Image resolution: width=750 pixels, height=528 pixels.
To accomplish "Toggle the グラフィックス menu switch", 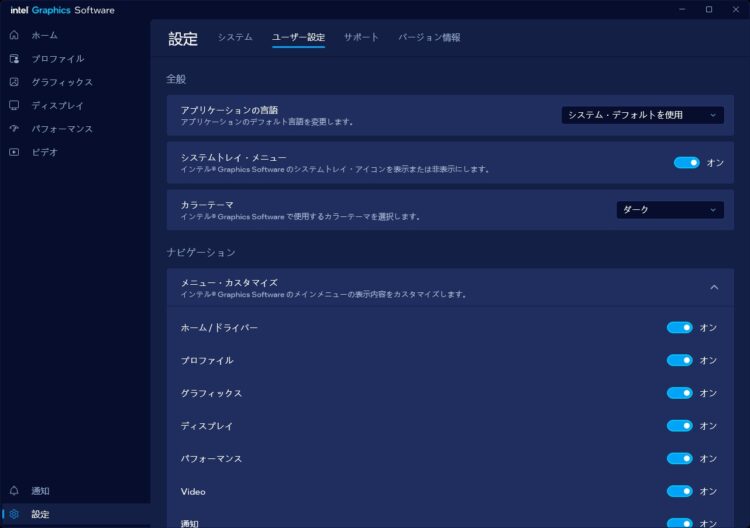I will click(680, 393).
